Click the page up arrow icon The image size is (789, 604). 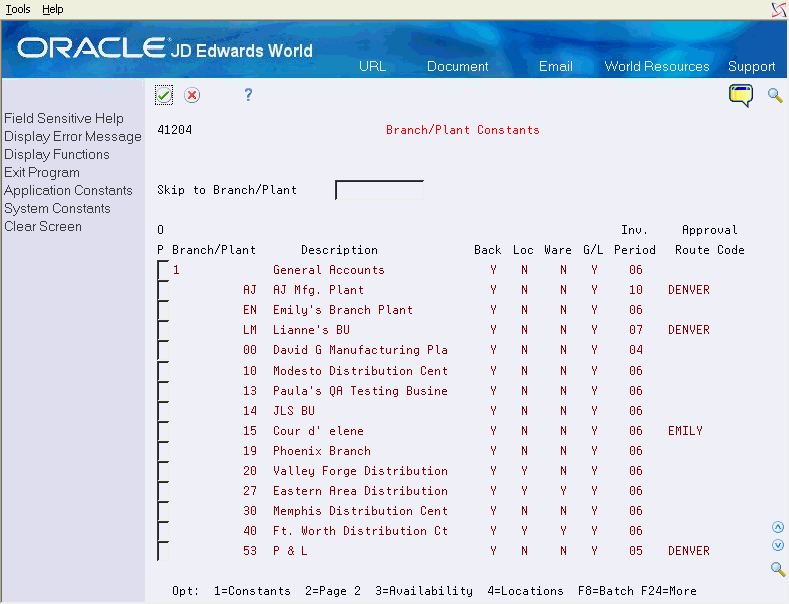(x=778, y=527)
